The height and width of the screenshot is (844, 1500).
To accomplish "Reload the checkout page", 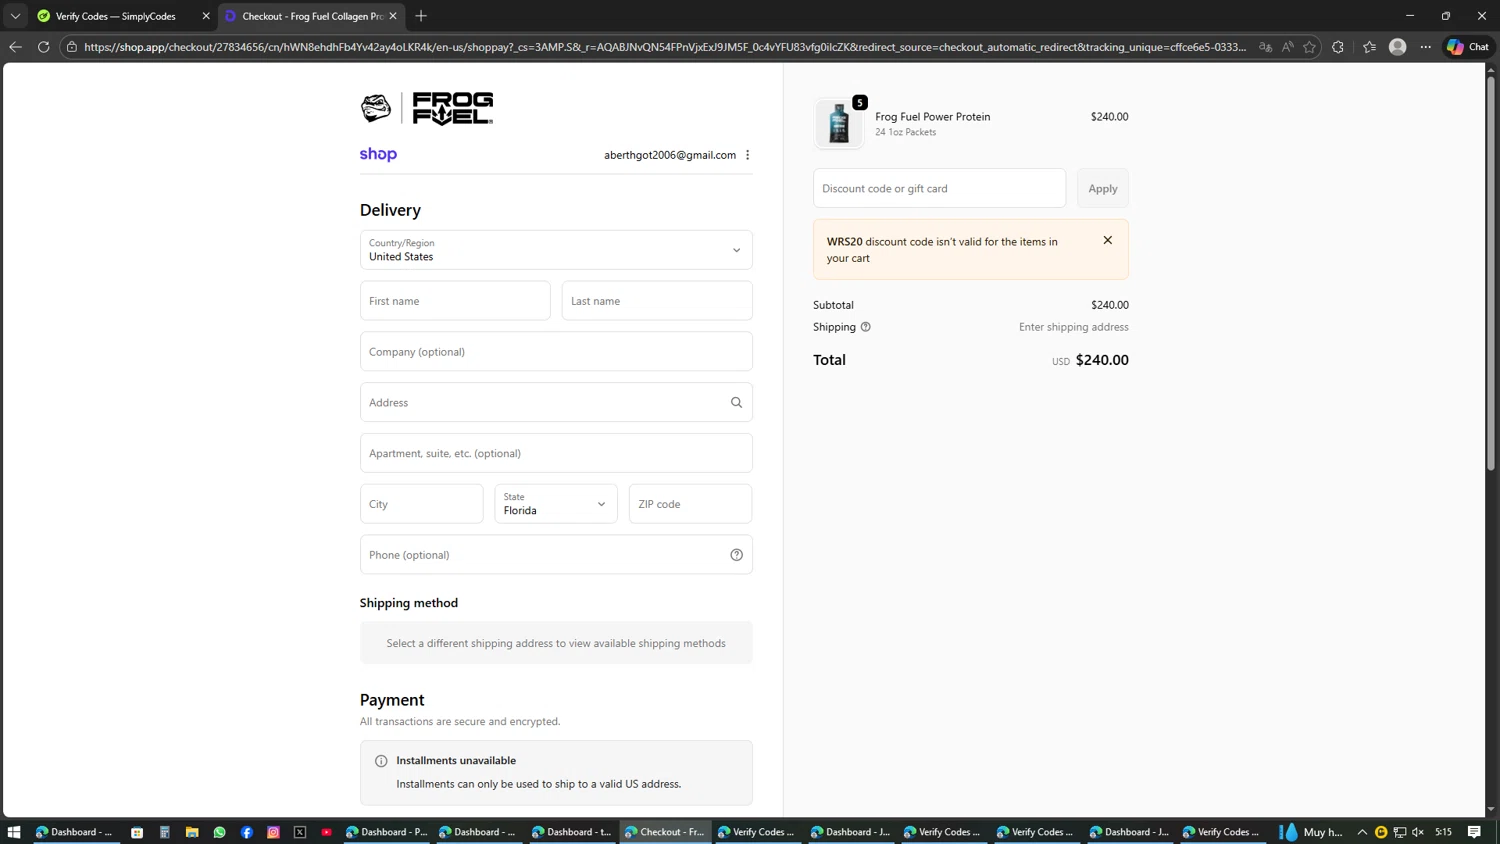I will (43, 47).
